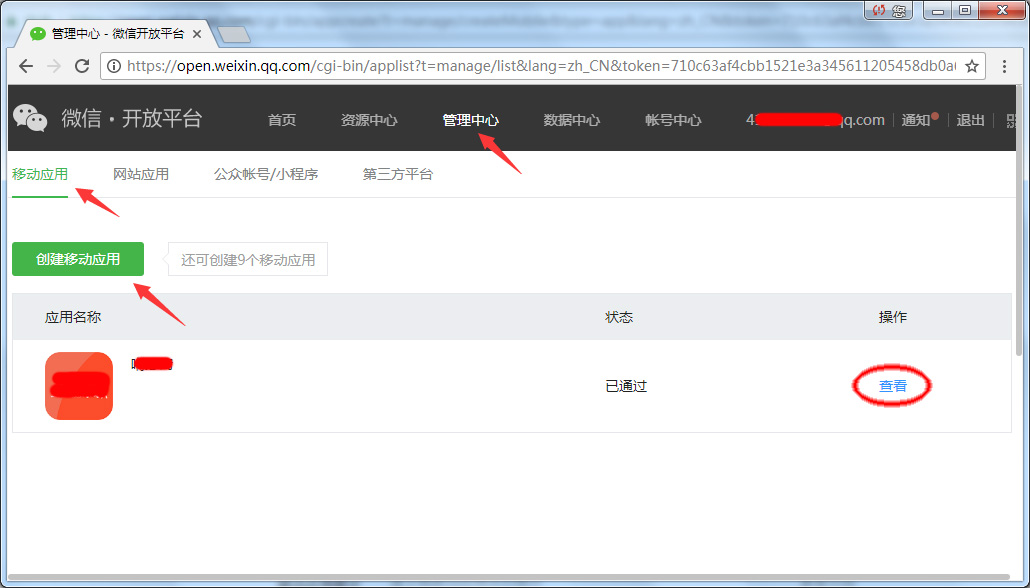
Task: Reload the current page
Action: (82, 66)
